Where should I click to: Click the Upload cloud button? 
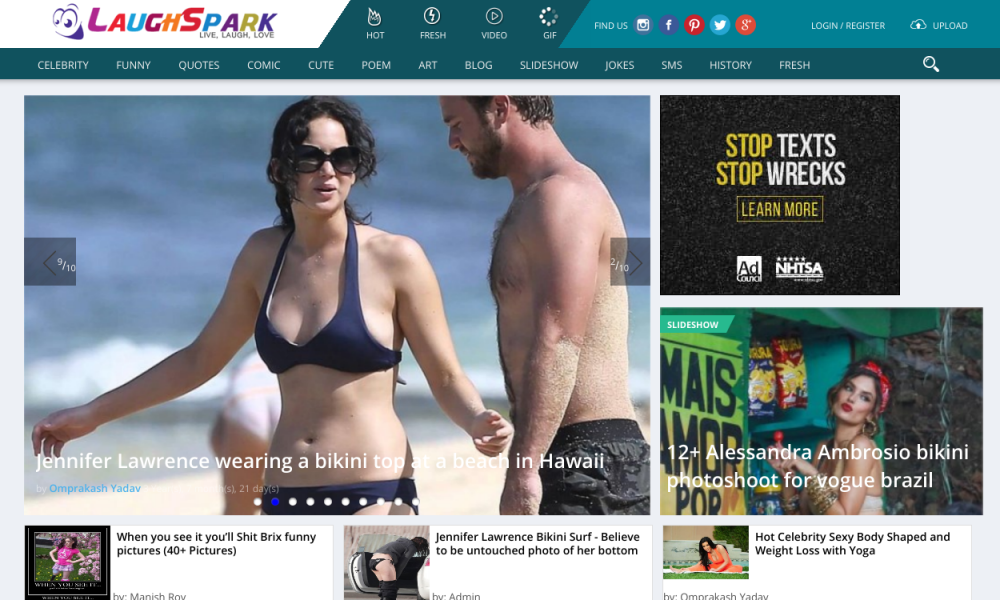click(938, 26)
